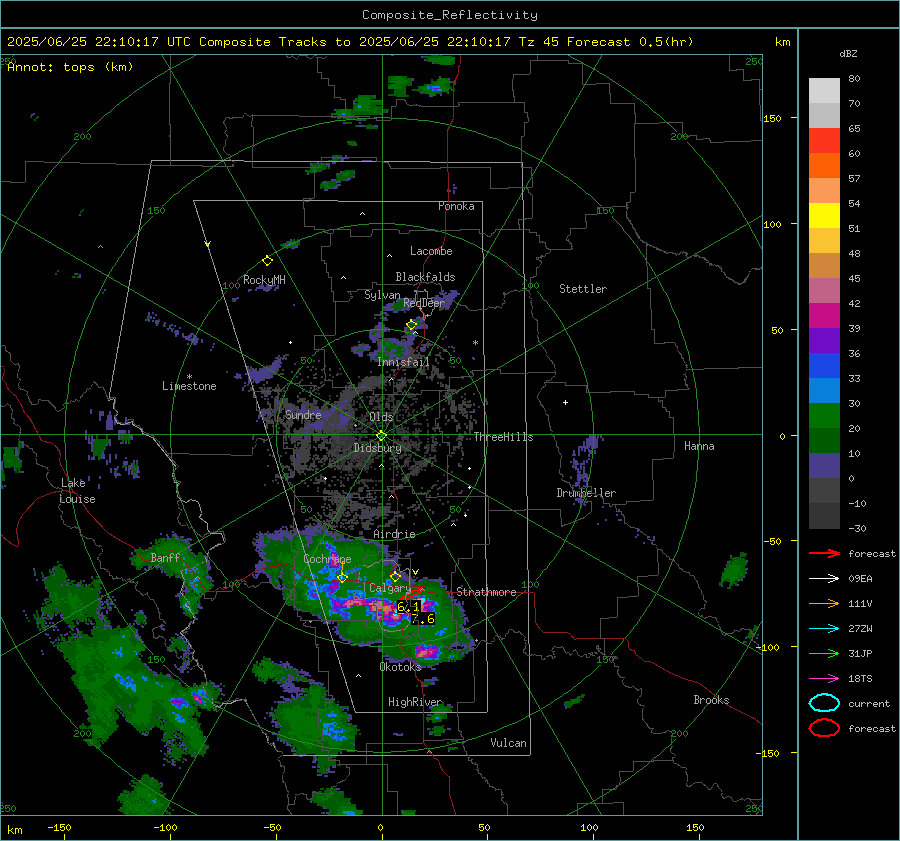
Task: Pick the blue 36–33 dBZ swatch
Action: 824,366
